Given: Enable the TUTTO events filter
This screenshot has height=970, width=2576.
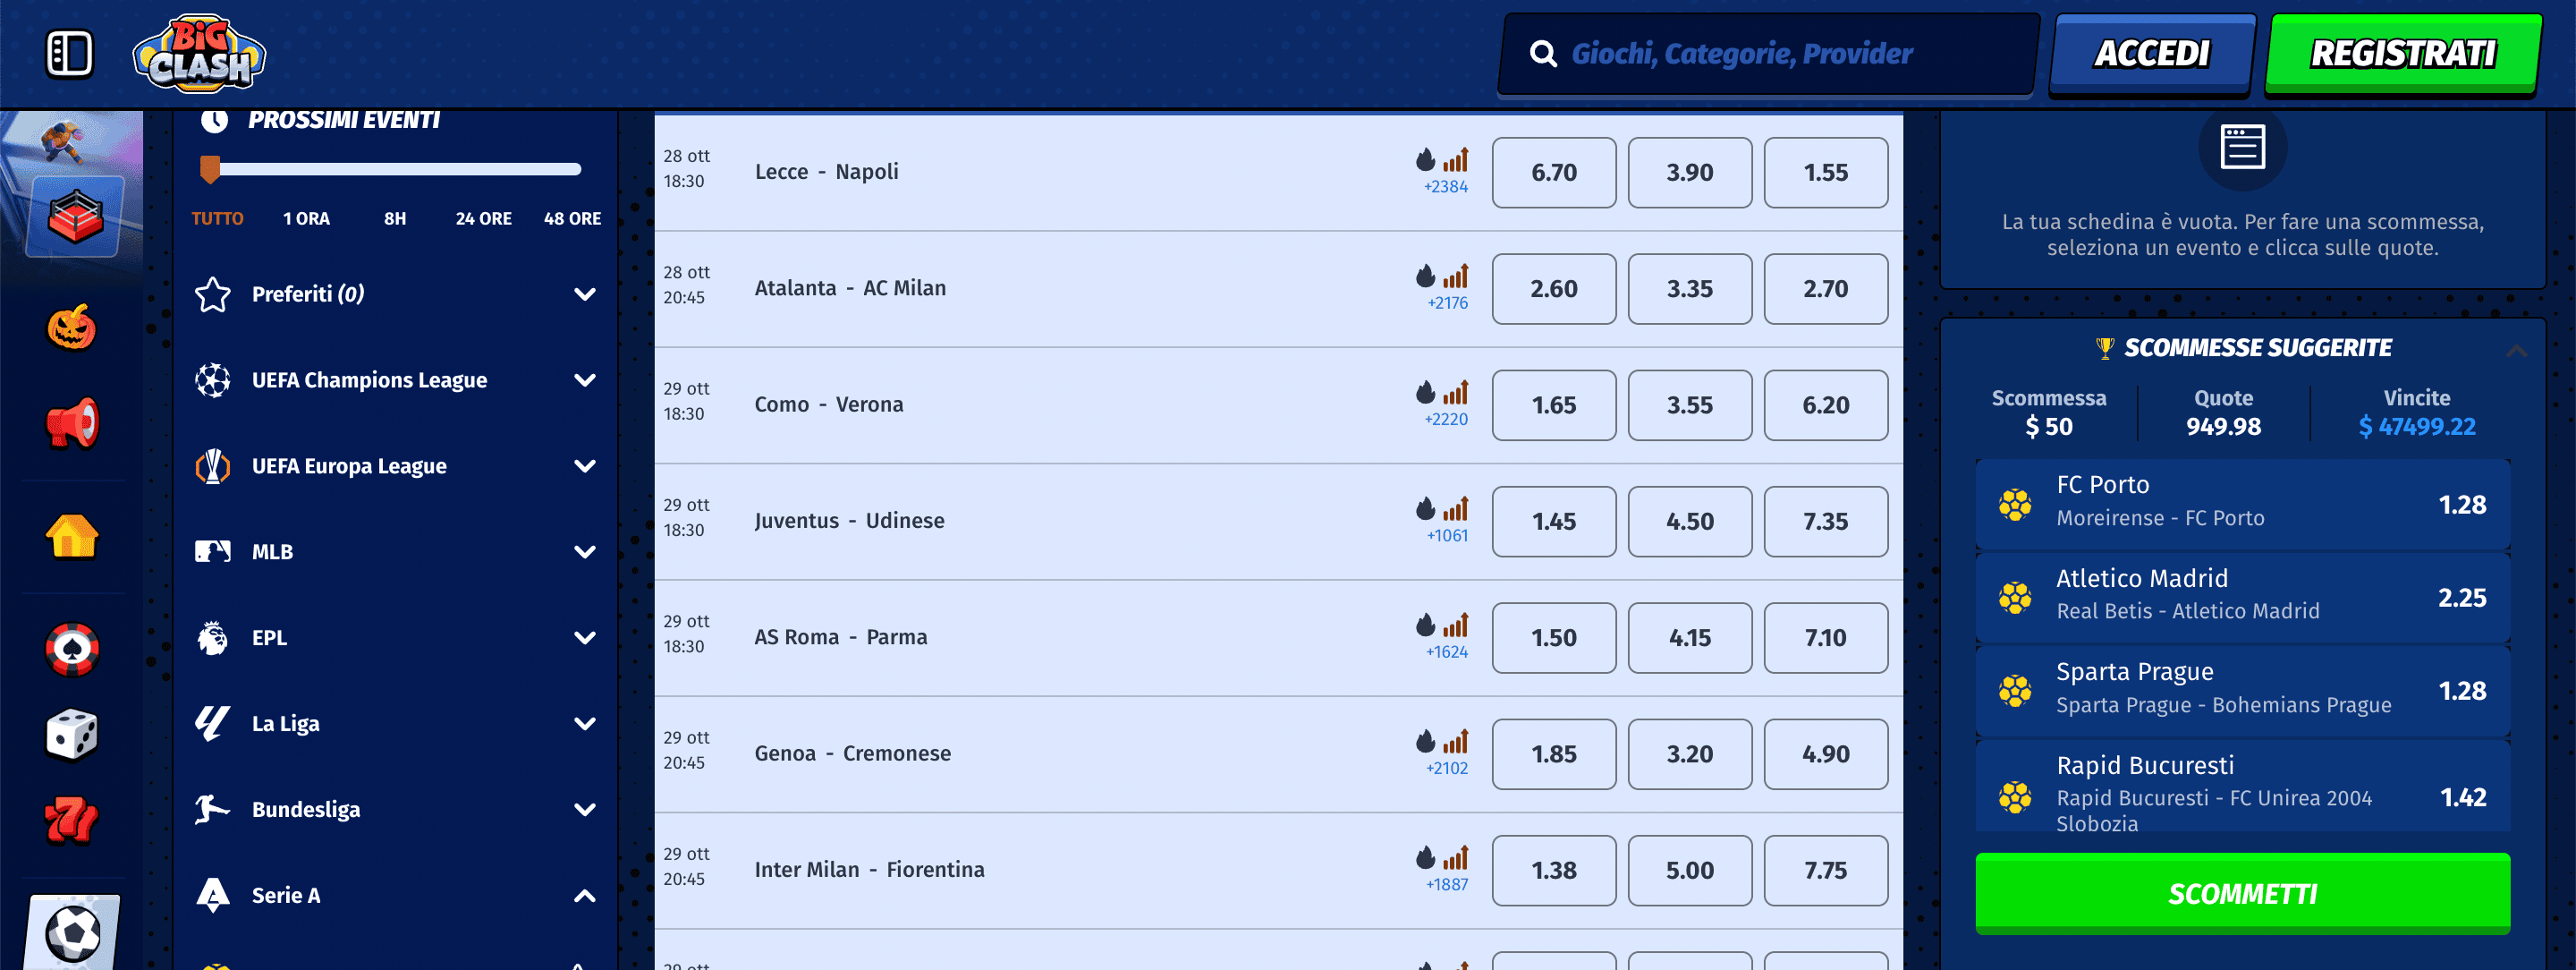Looking at the screenshot, I should (x=218, y=218).
